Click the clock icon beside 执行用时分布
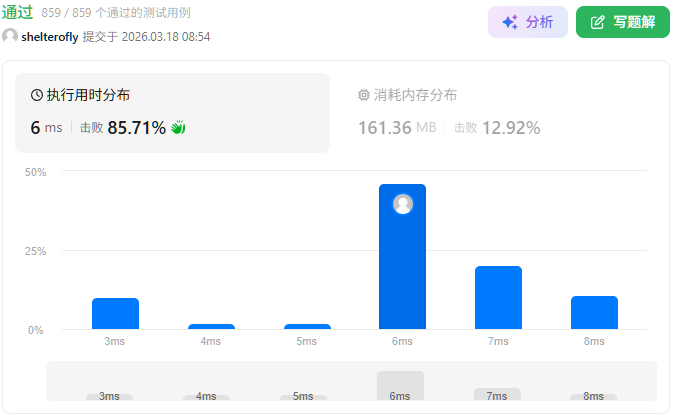676x419 pixels. pyautogui.click(x=37, y=96)
